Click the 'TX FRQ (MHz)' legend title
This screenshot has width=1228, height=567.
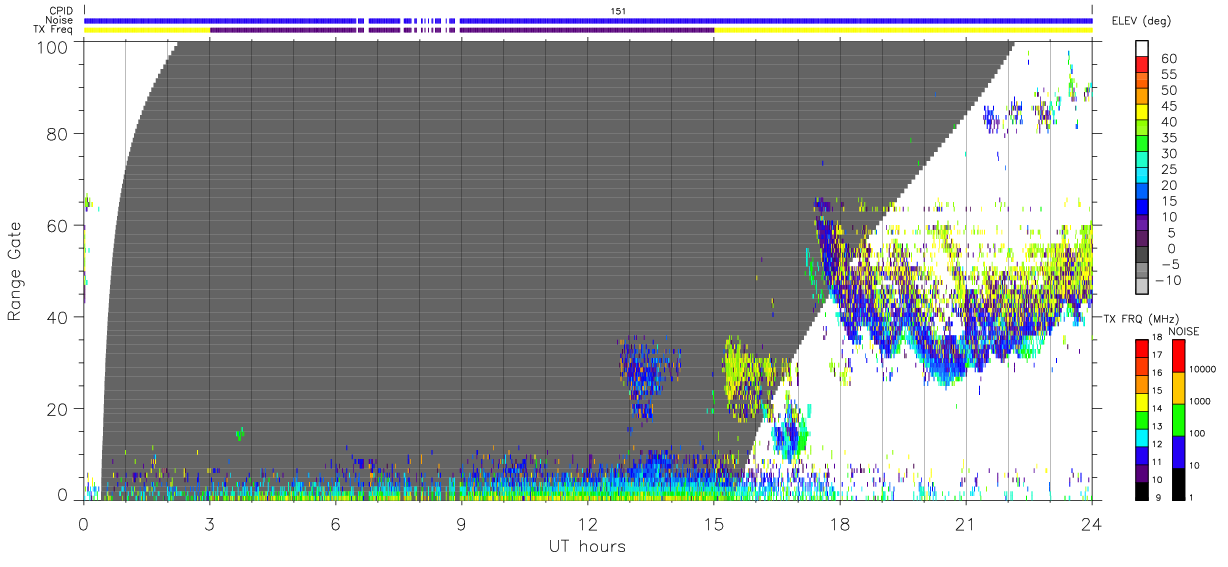point(1141,319)
